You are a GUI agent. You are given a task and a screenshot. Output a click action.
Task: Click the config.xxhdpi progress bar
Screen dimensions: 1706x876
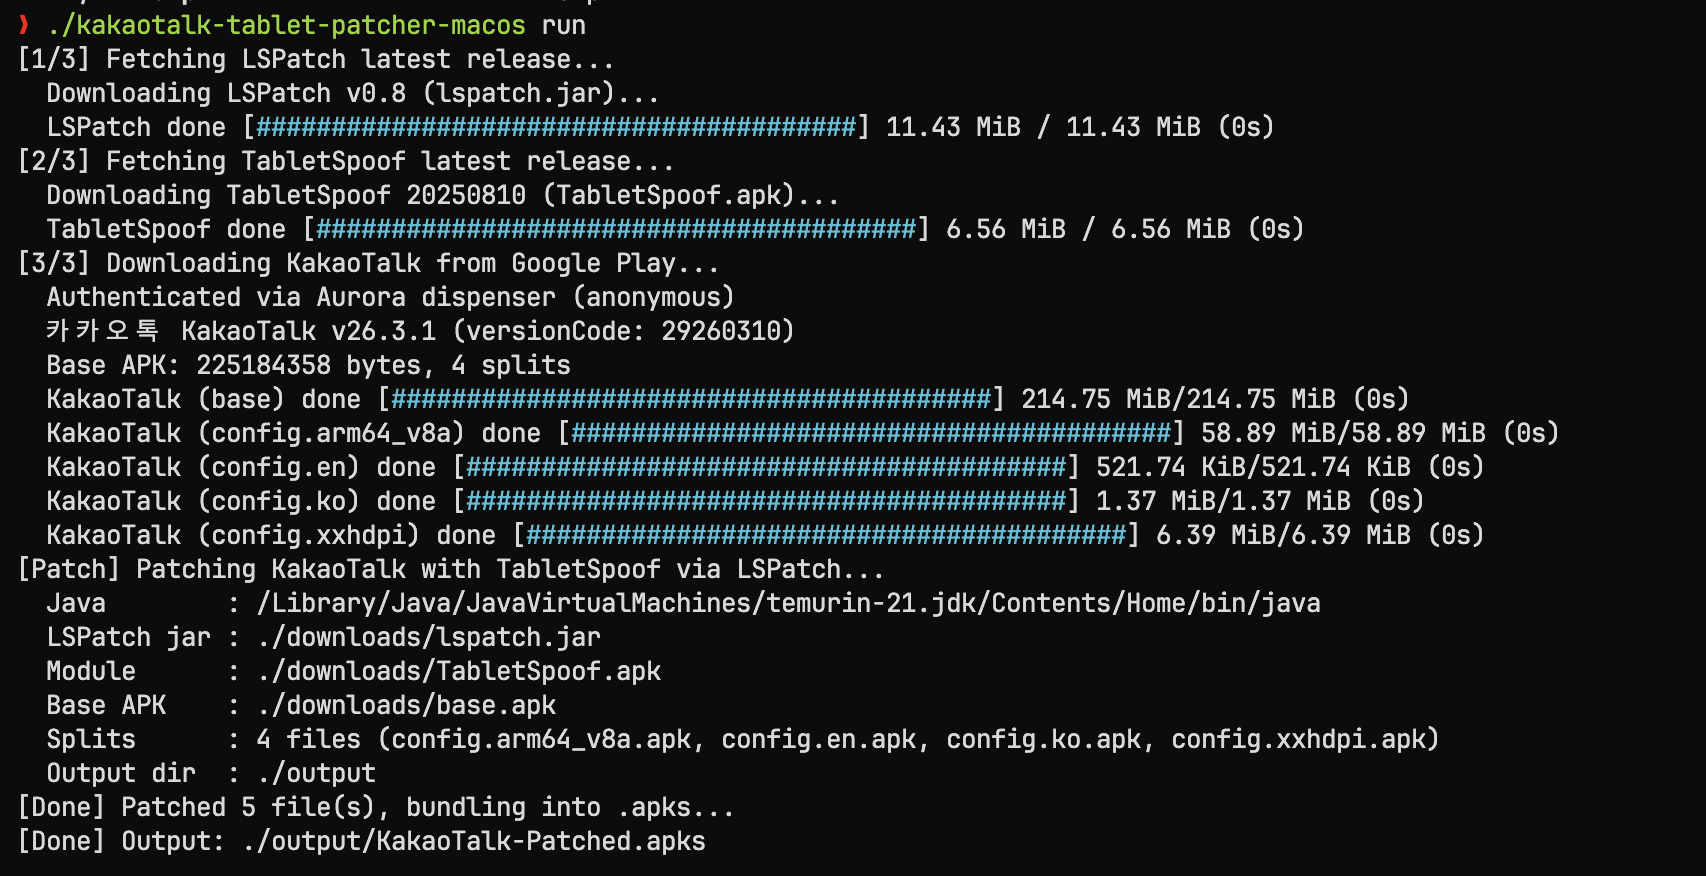coord(826,535)
